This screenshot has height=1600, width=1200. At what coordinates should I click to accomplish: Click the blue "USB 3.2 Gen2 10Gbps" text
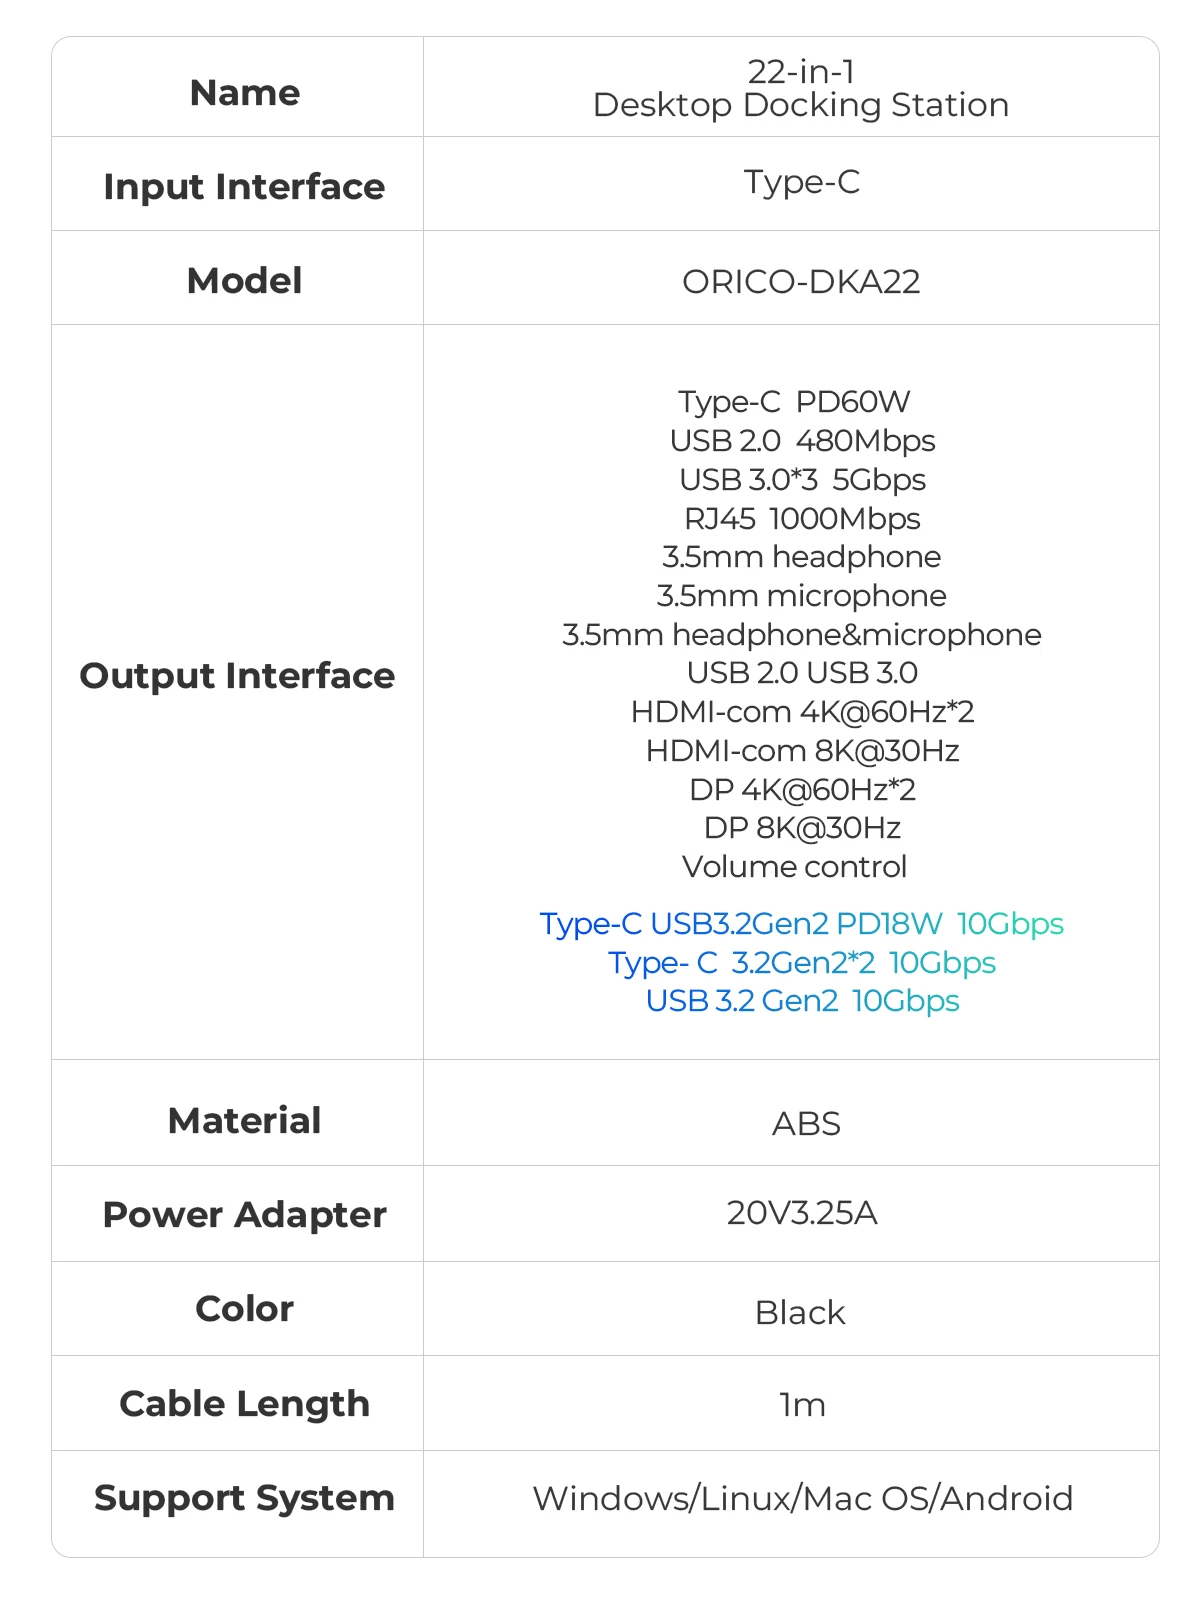pyautogui.click(x=802, y=1001)
